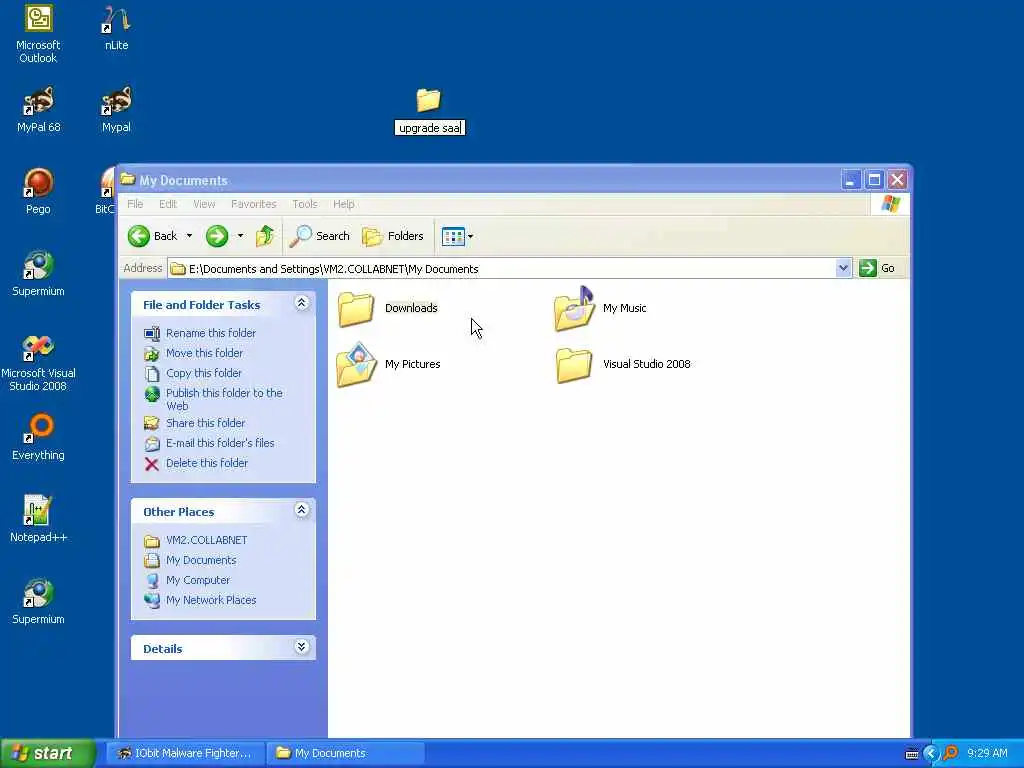The image size is (1024, 768).
Task: Click the Start button
Action: coord(47,753)
